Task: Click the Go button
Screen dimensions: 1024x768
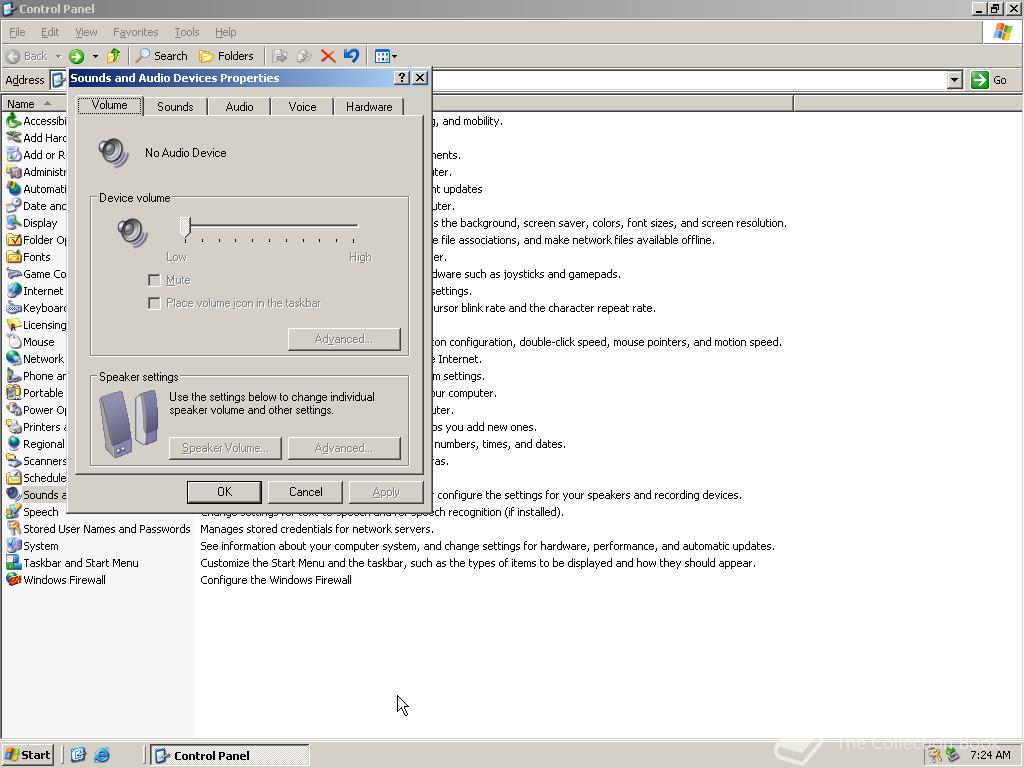Action: [x=989, y=80]
